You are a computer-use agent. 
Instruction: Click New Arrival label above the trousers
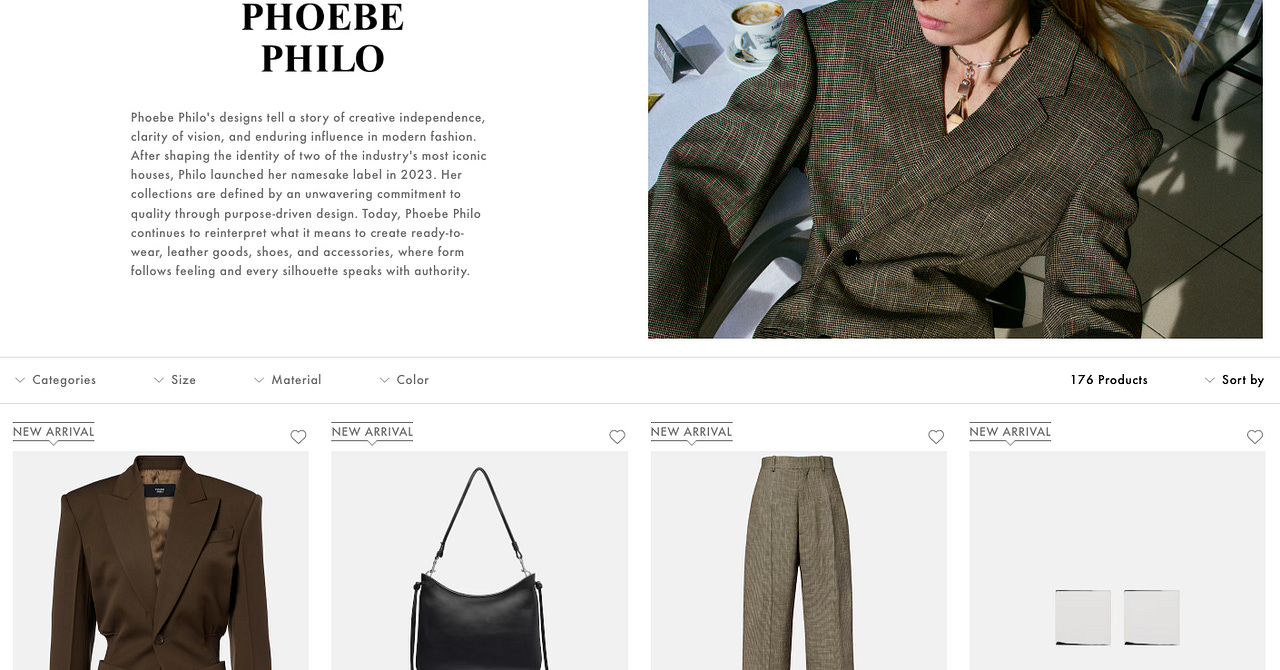[x=692, y=432]
